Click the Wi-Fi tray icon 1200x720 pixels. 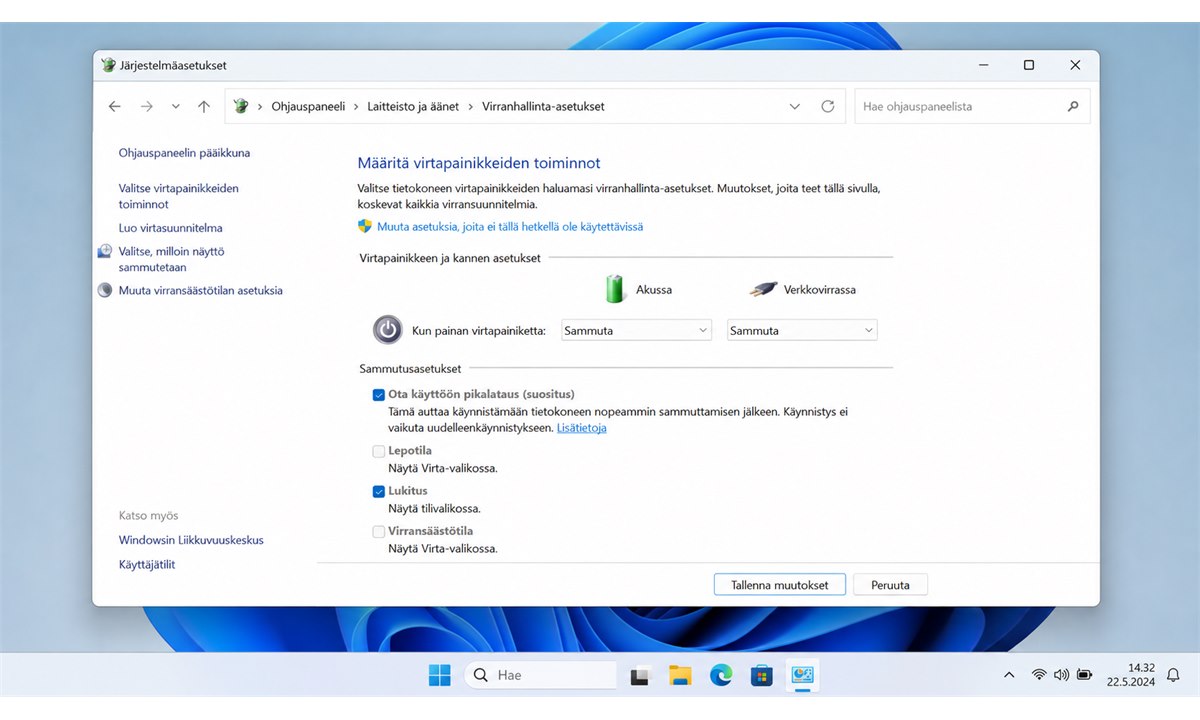click(x=1039, y=675)
